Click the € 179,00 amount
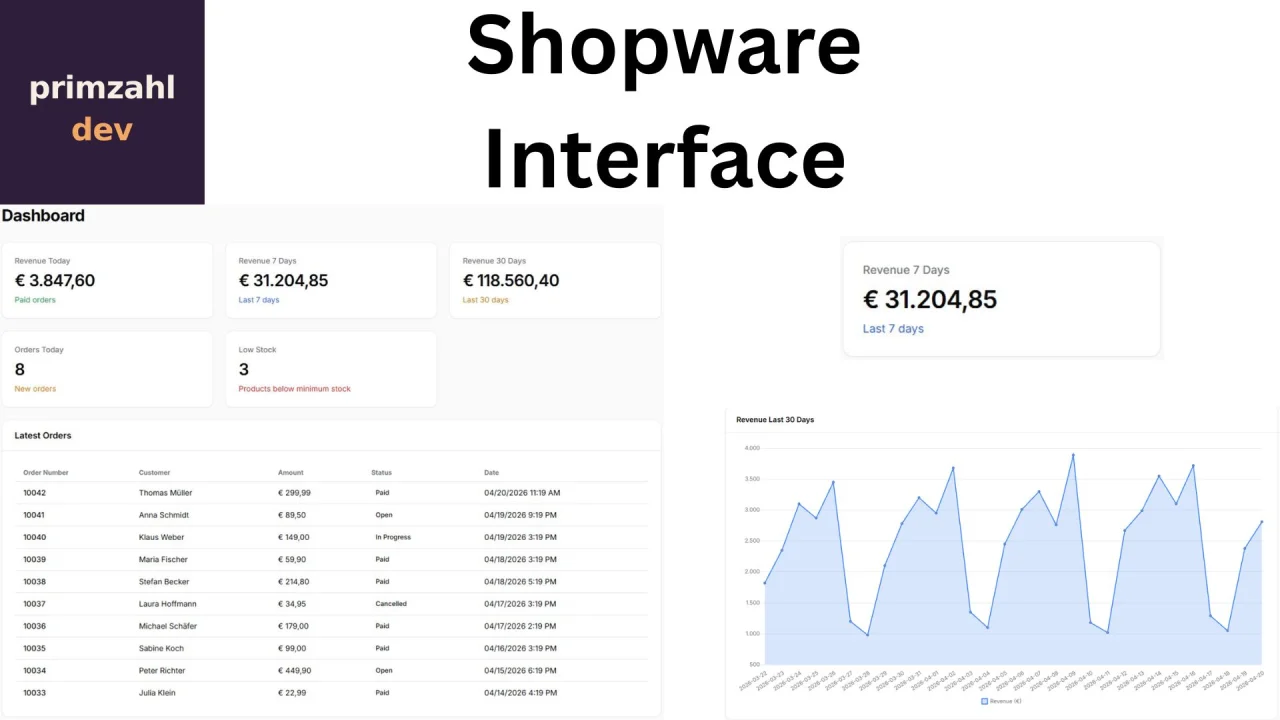Screen dimensions: 1280x720 (293, 626)
